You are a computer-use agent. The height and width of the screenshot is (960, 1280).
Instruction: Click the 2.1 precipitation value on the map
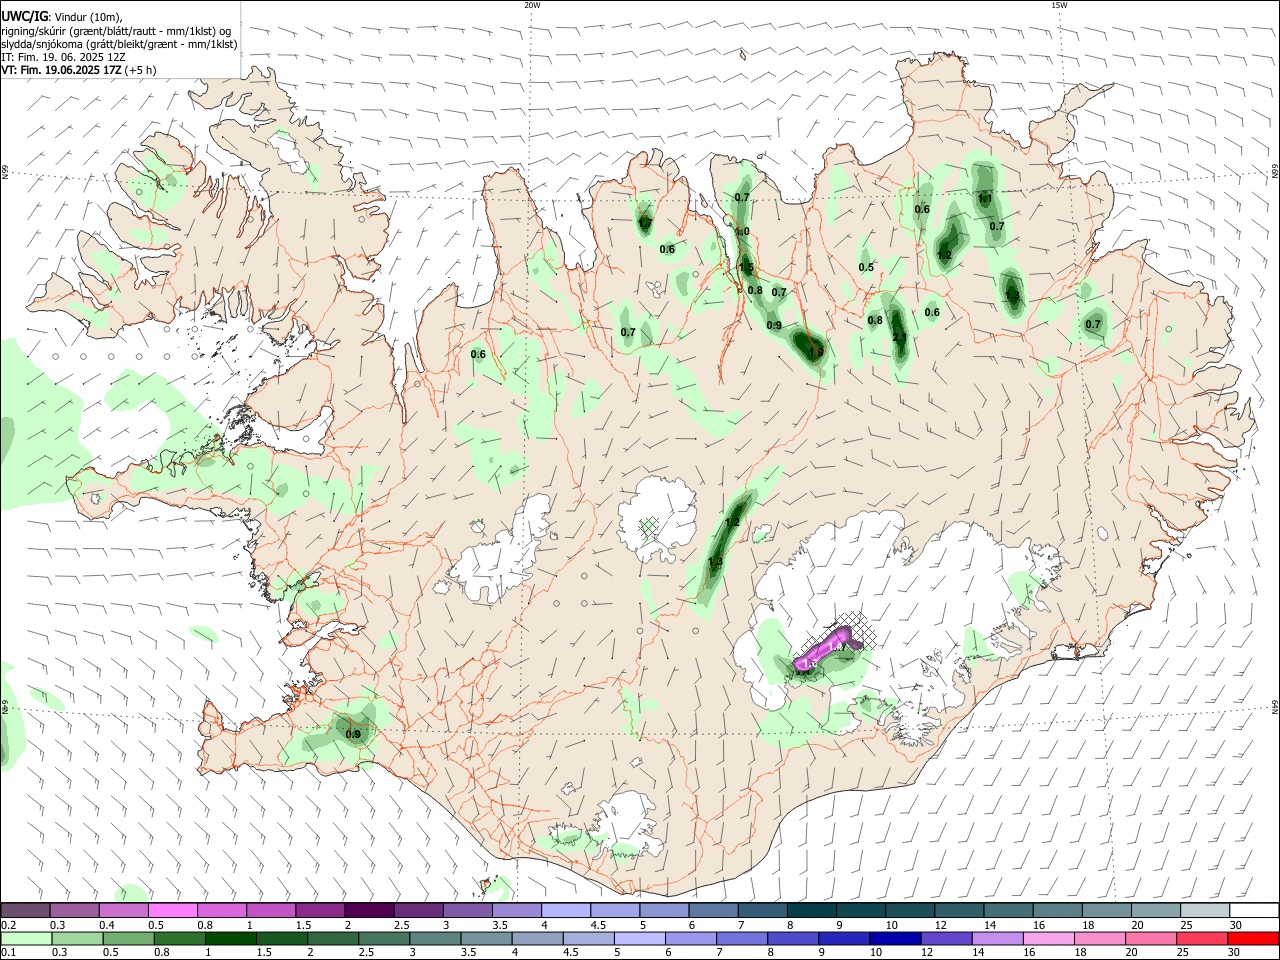coord(898,337)
